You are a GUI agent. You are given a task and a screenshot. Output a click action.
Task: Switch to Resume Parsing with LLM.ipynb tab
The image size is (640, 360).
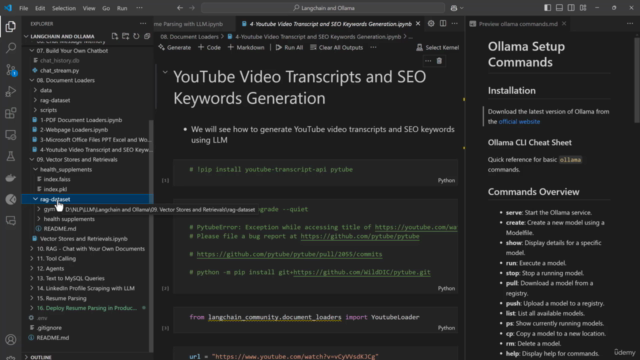point(189,24)
